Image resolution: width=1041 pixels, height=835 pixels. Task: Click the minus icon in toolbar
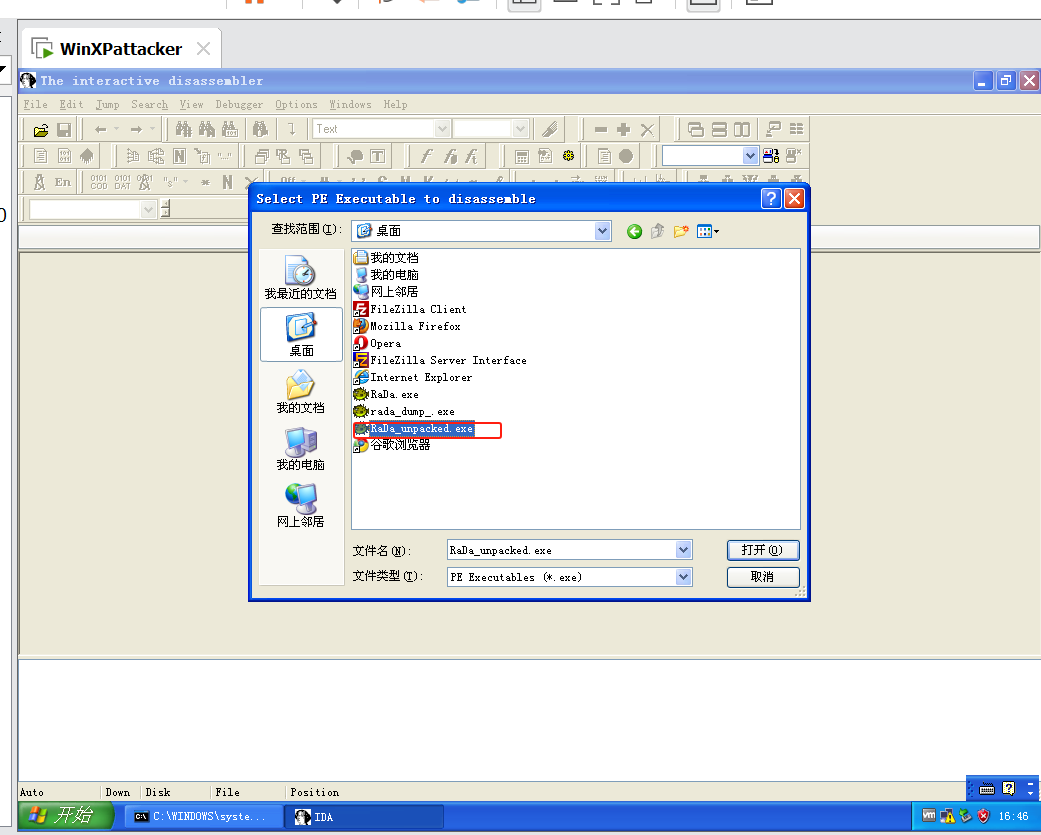point(601,129)
